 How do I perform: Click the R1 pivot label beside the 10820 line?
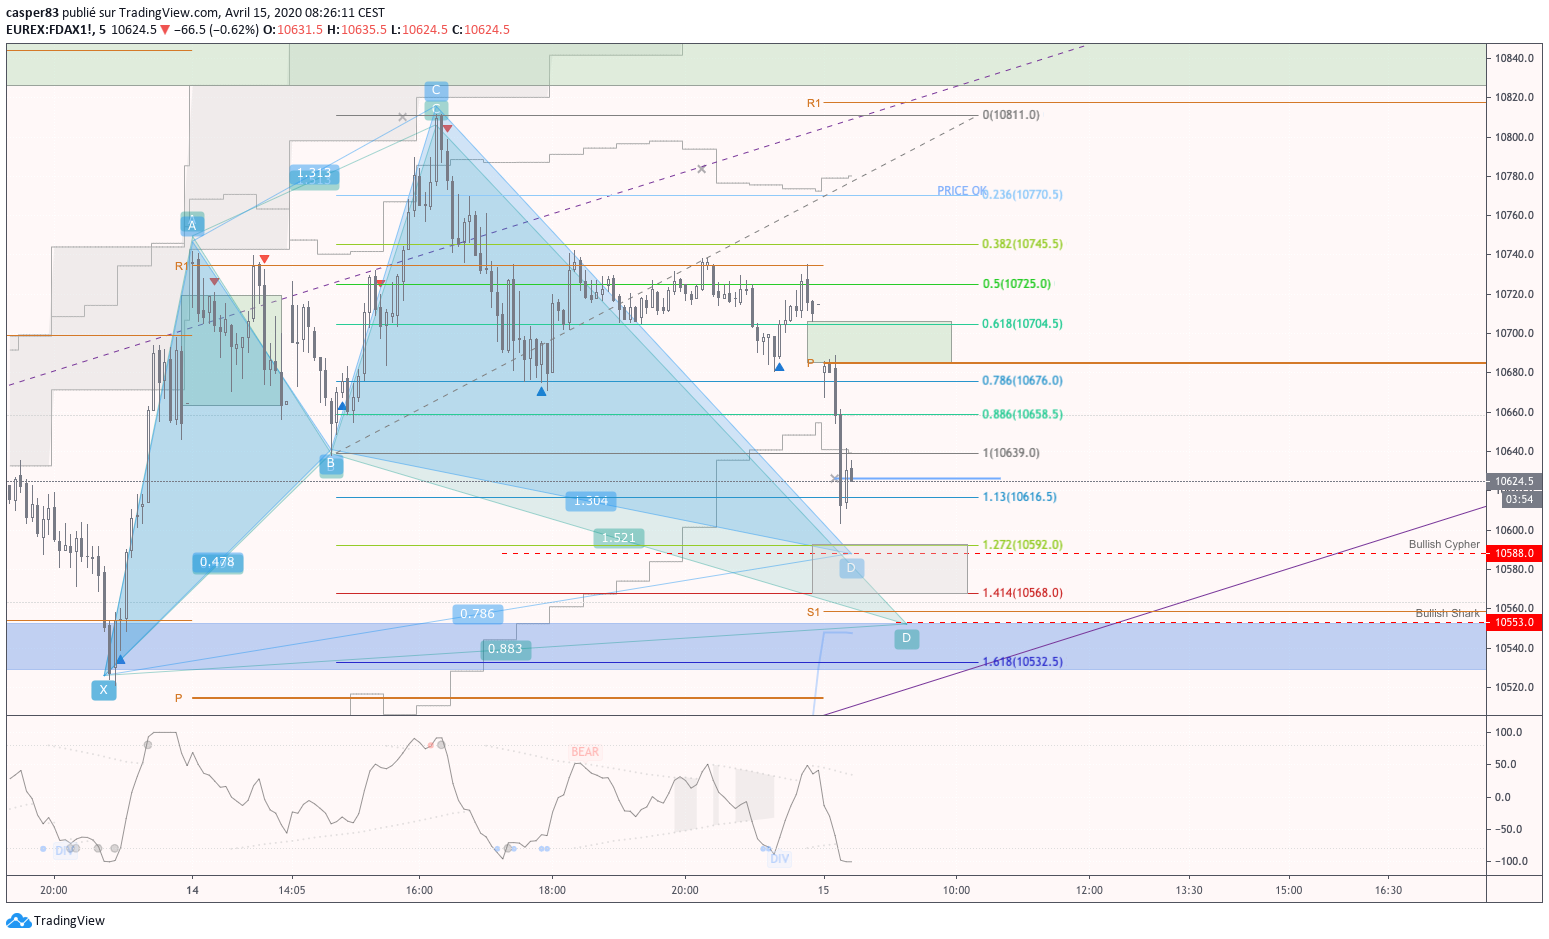tap(814, 104)
